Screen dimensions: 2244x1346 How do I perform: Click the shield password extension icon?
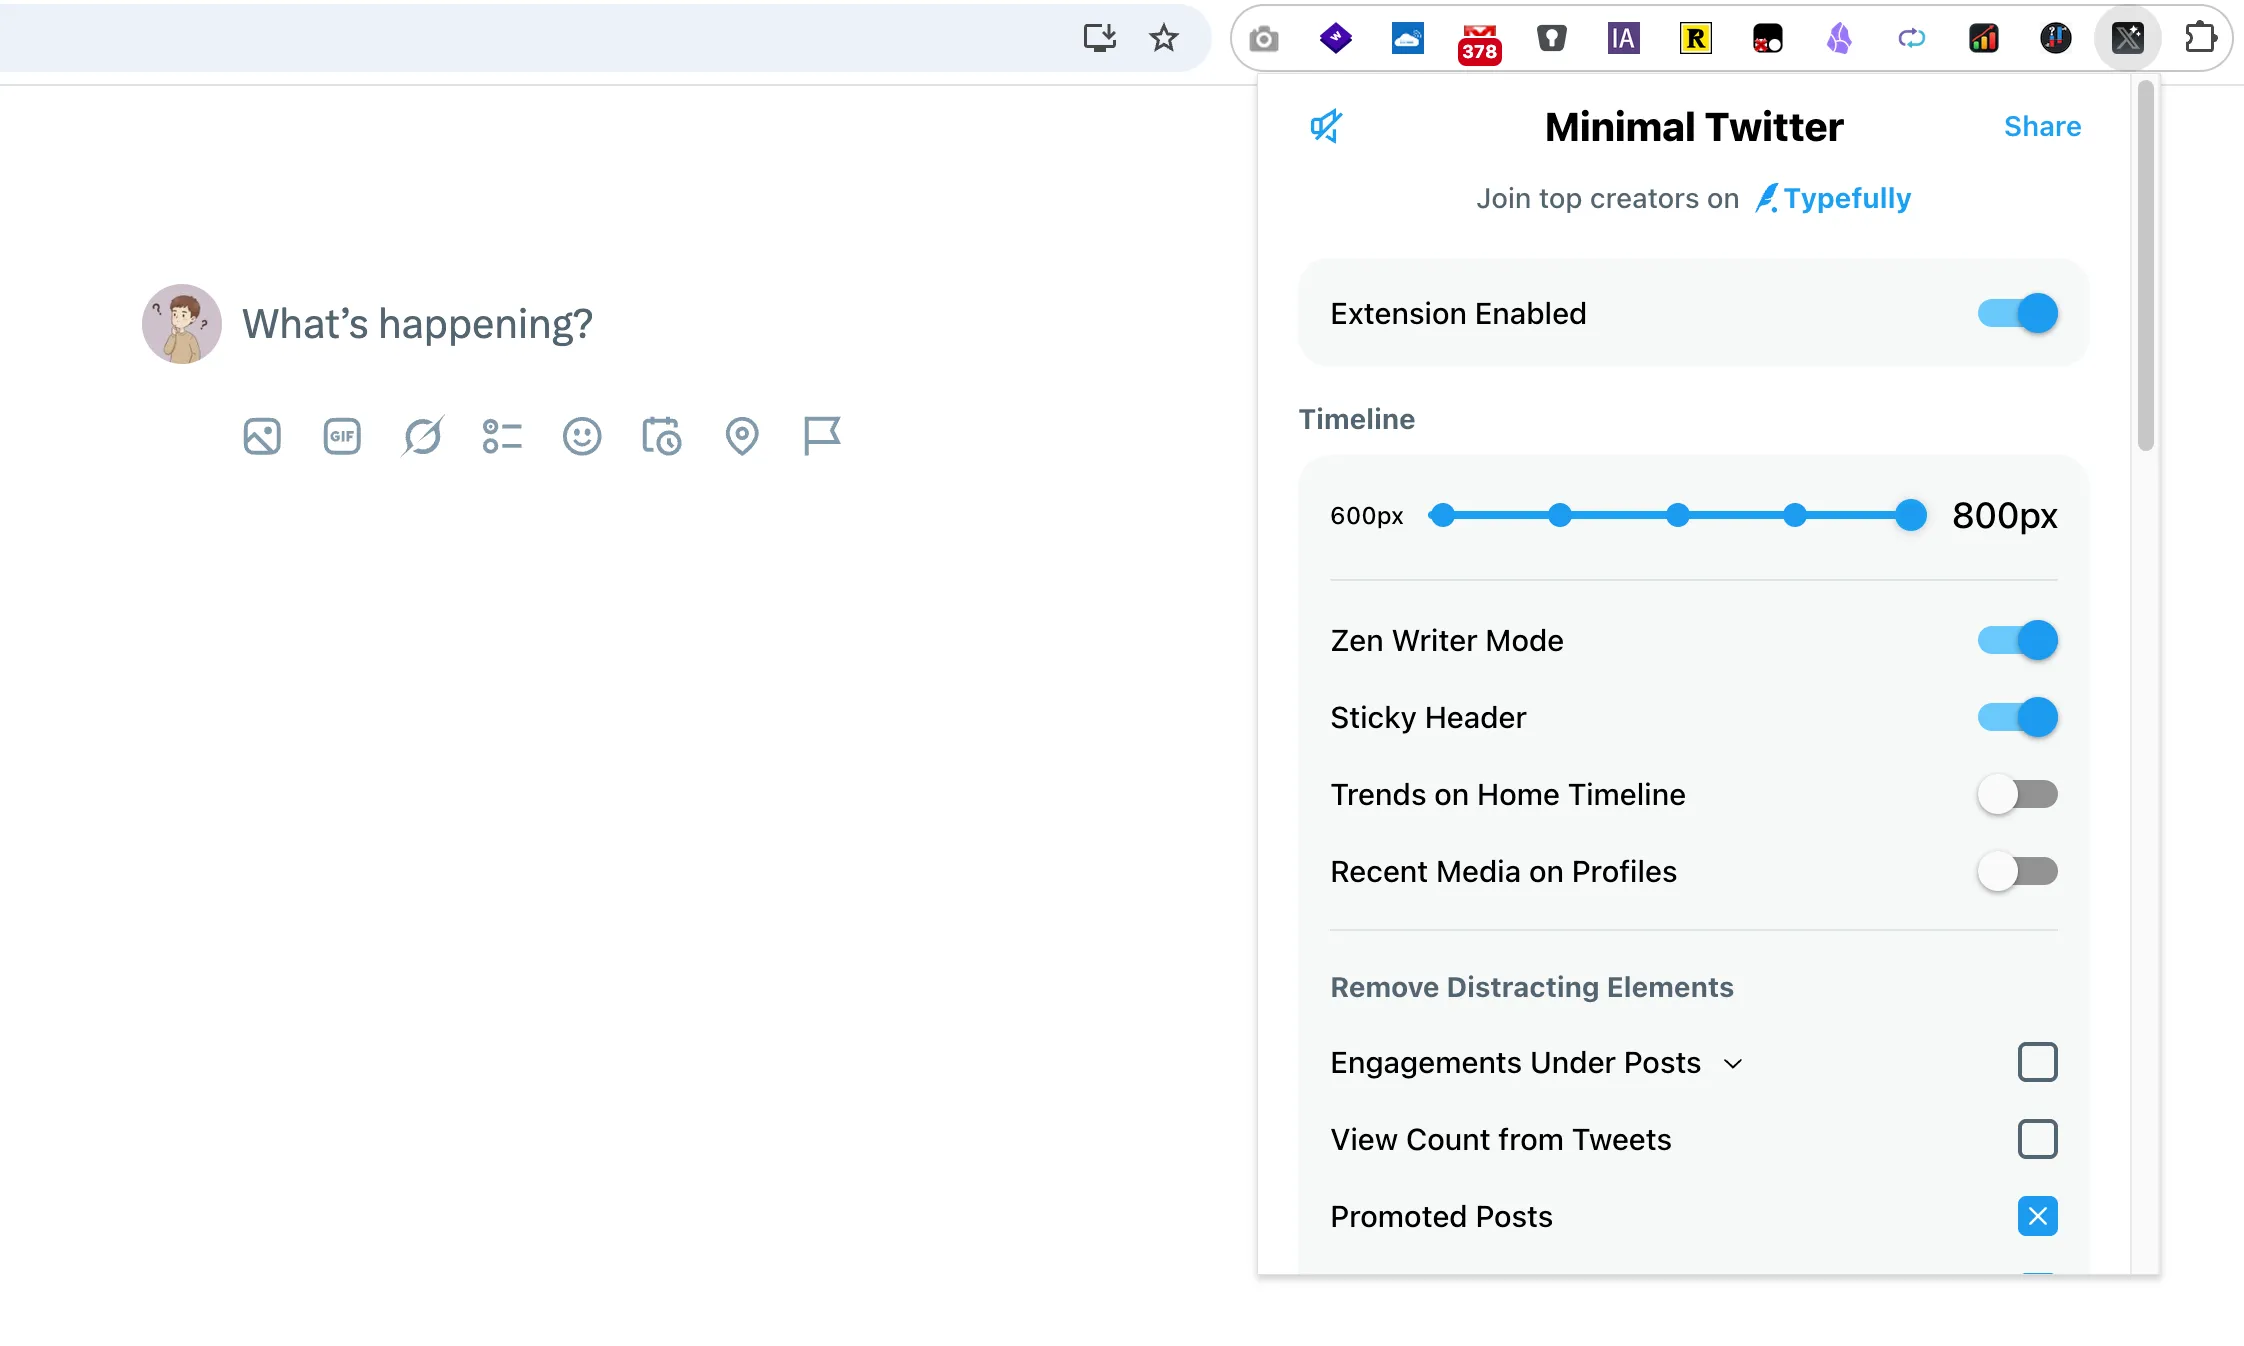[1552, 39]
